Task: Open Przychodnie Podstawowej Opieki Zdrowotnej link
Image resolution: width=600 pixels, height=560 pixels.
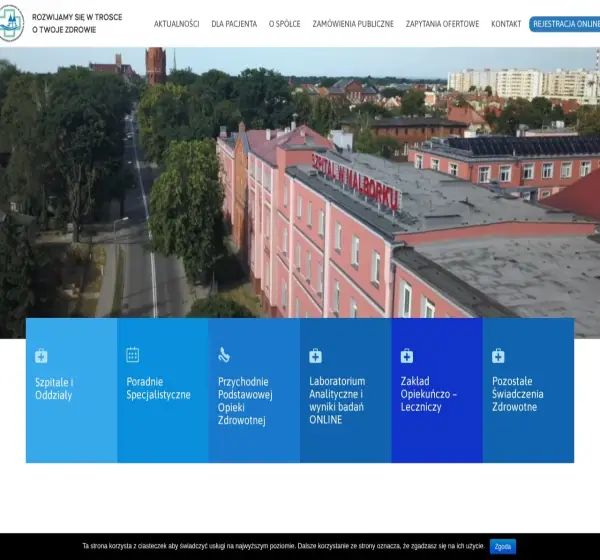Action: pyautogui.click(x=245, y=401)
